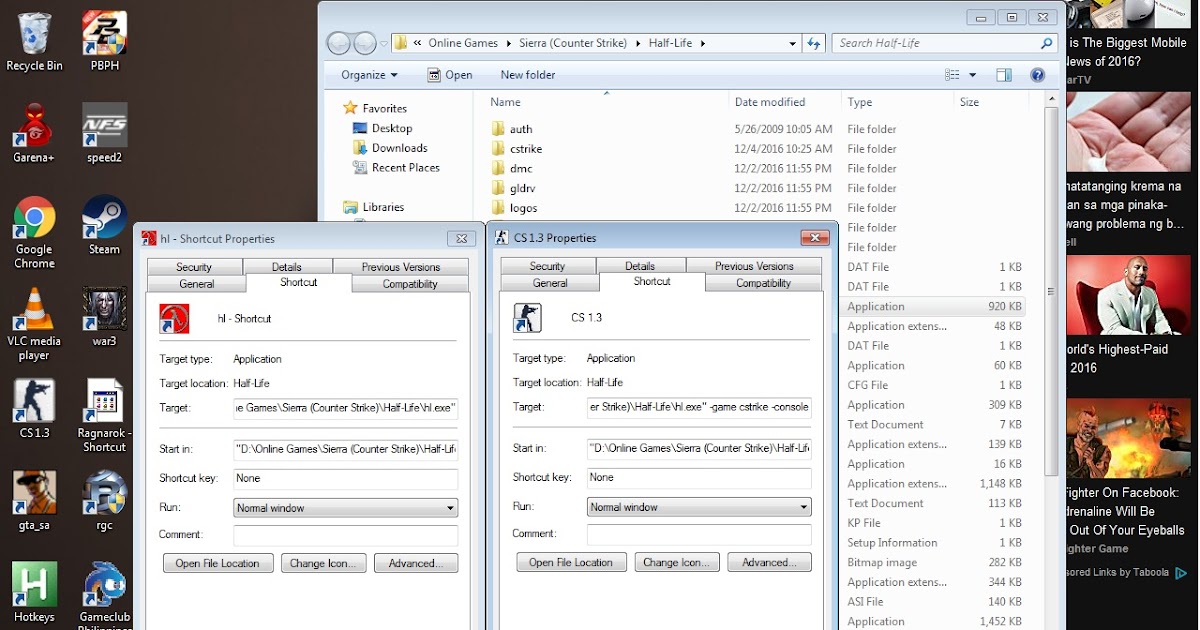Screen dimensions: 1200x630
Task: Click Open File Location in hl Shortcut Properties
Action: click(x=217, y=563)
